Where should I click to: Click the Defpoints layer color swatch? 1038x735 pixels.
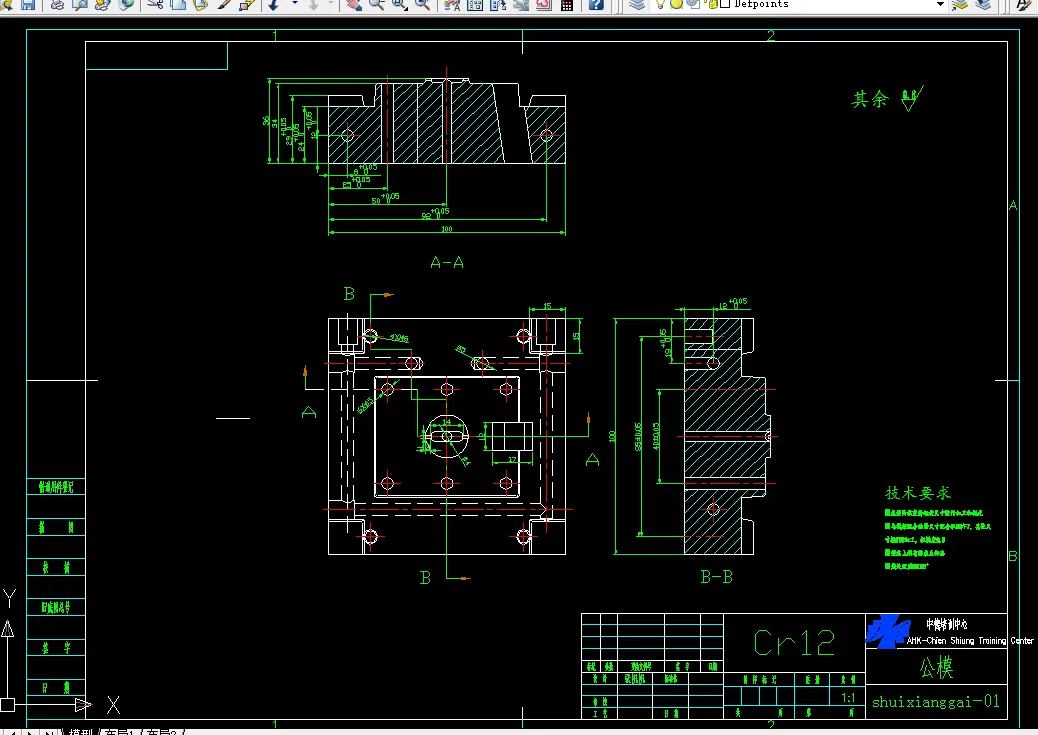click(x=724, y=4)
